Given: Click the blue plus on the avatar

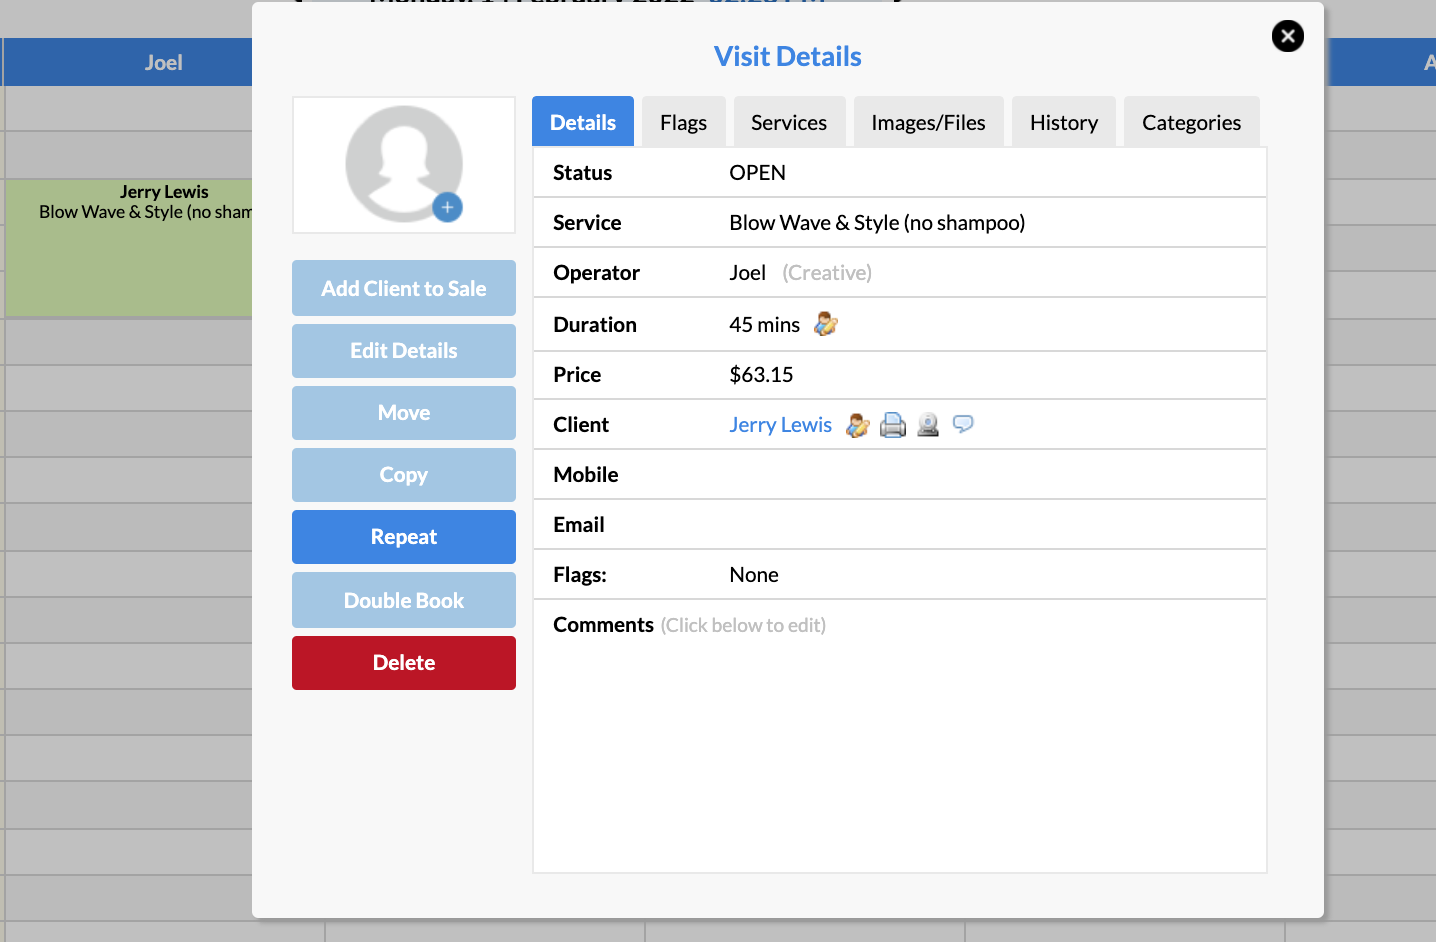Looking at the screenshot, I should coord(447,207).
